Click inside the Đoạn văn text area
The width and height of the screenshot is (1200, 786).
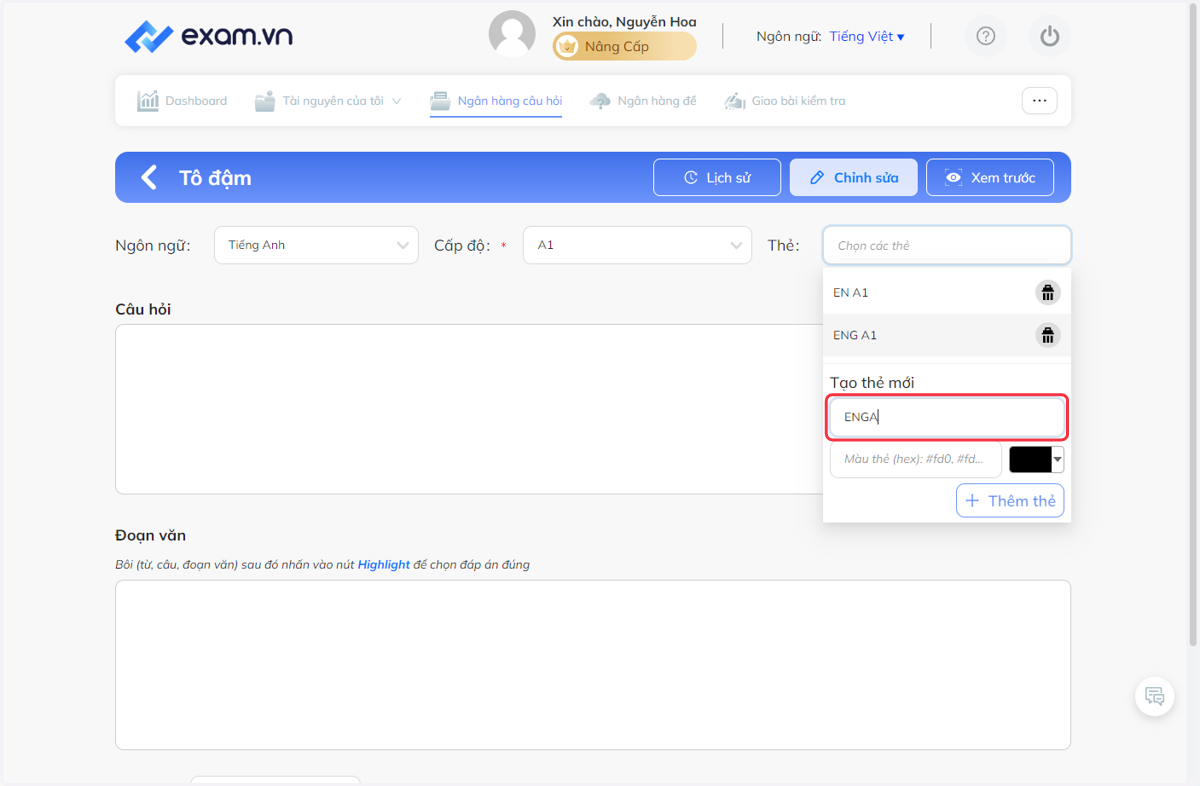point(593,665)
